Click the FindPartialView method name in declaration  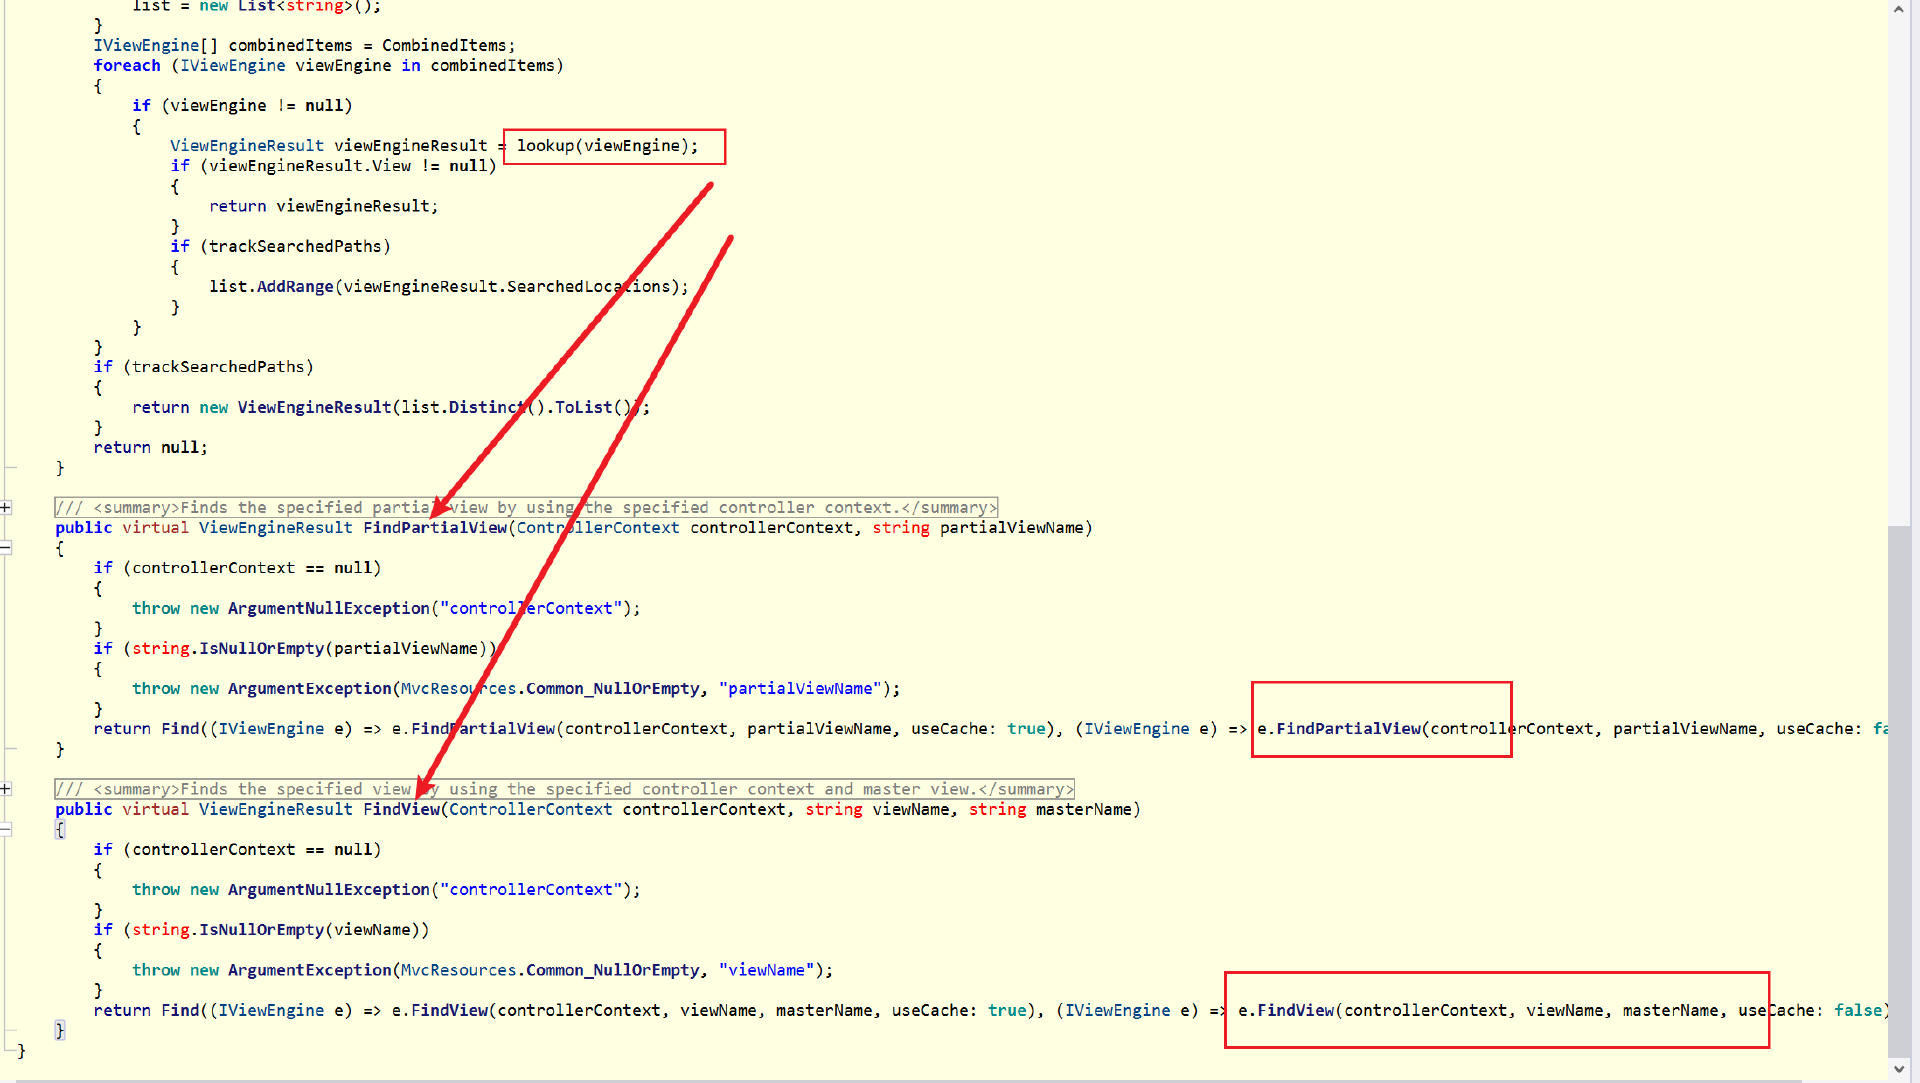[x=434, y=528]
